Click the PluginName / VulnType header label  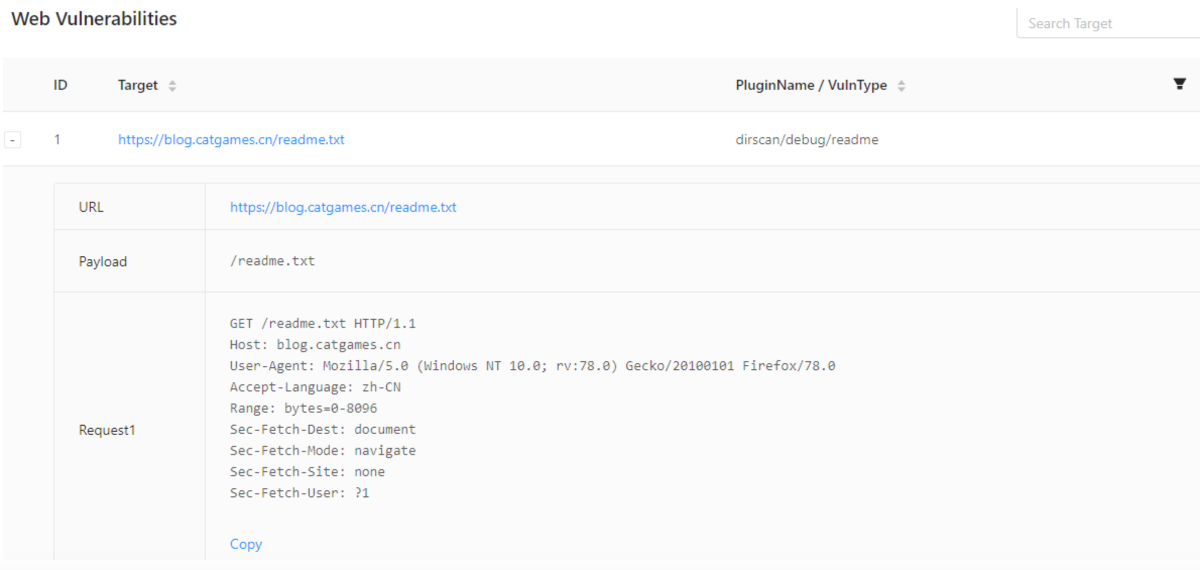point(811,86)
